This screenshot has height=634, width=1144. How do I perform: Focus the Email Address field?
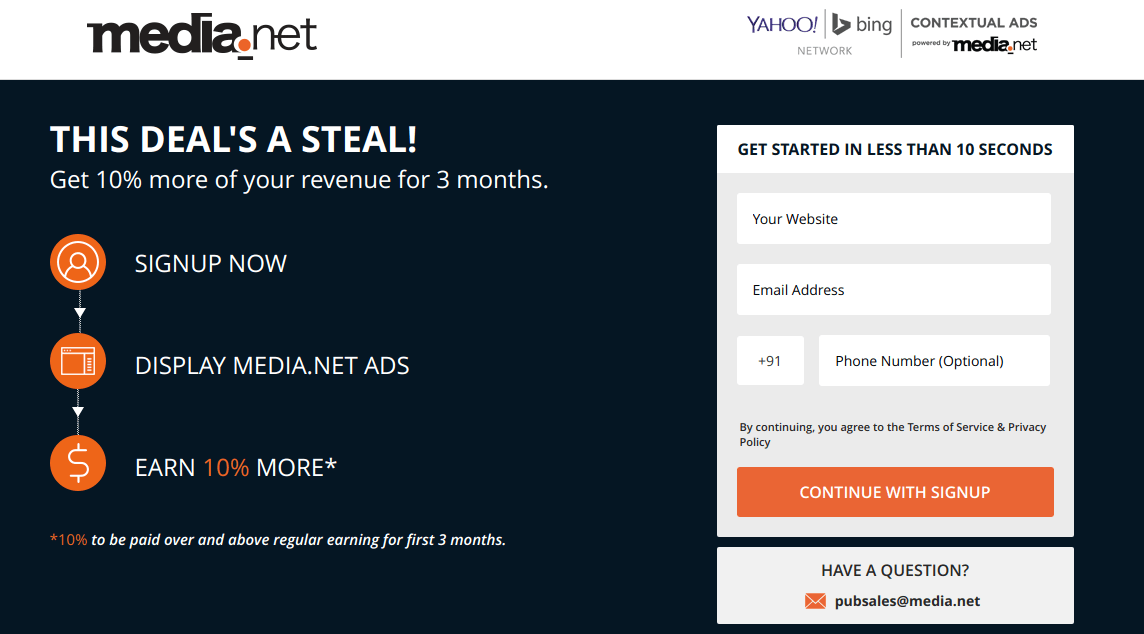pos(894,290)
